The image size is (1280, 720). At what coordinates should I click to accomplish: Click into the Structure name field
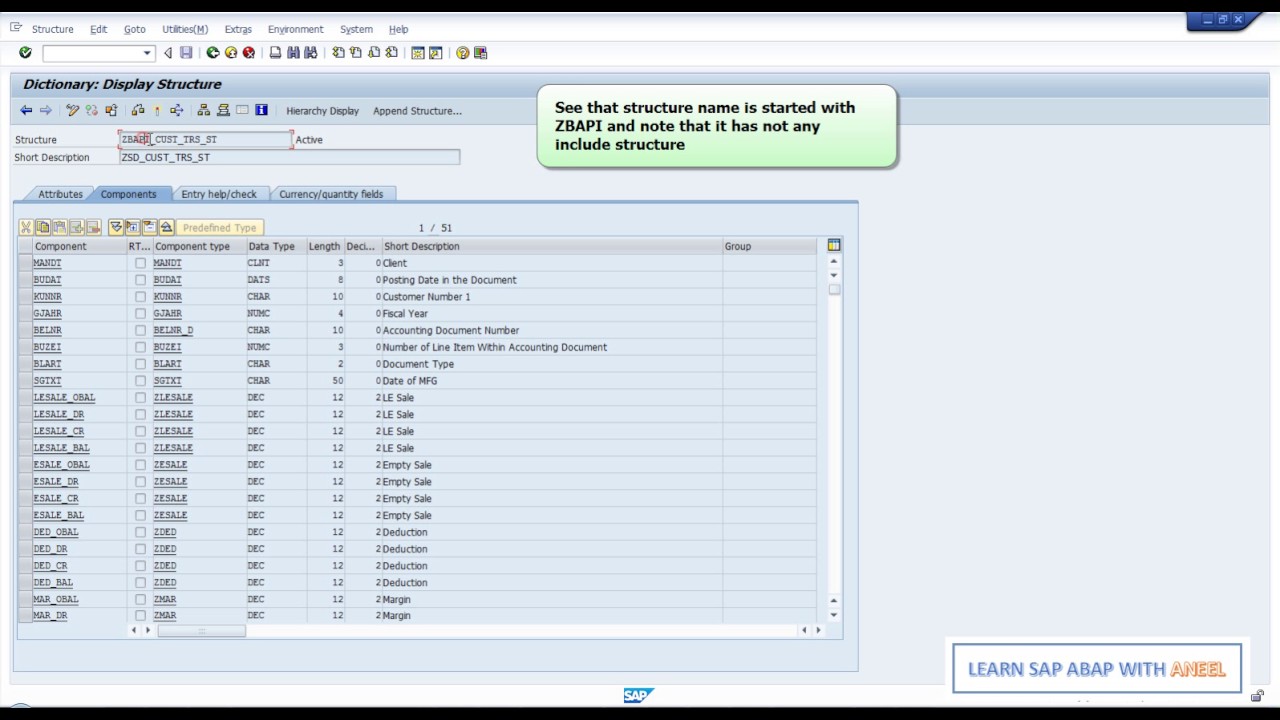205,140
